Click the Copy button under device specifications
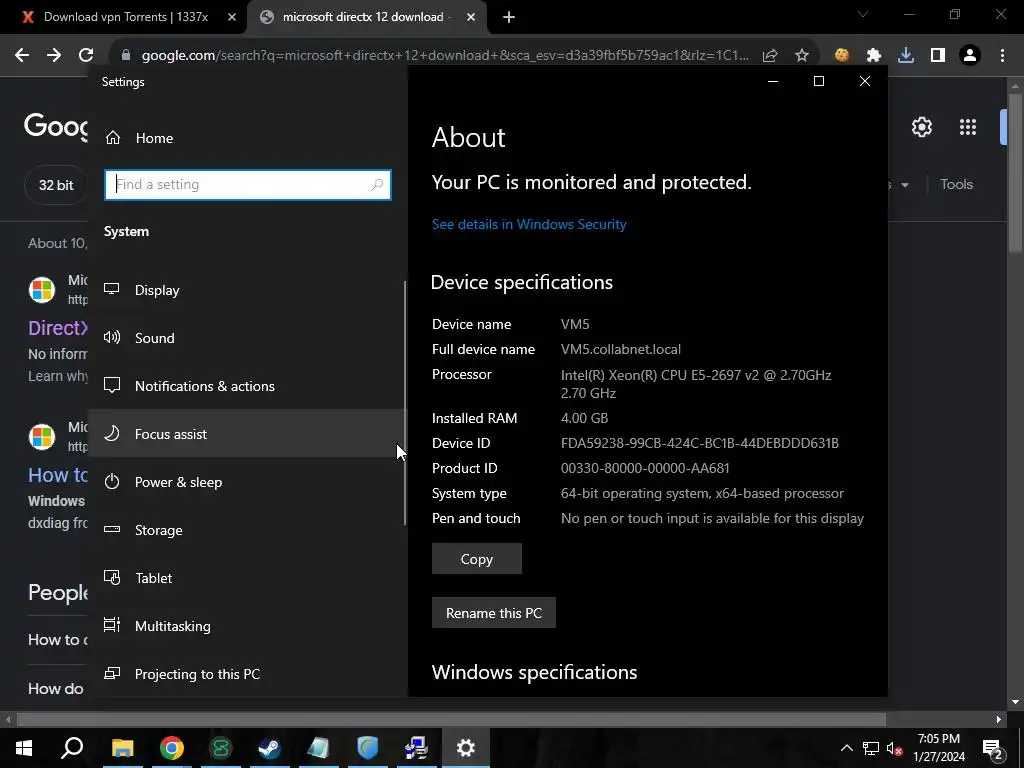1024x768 pixels. [477, 559]
